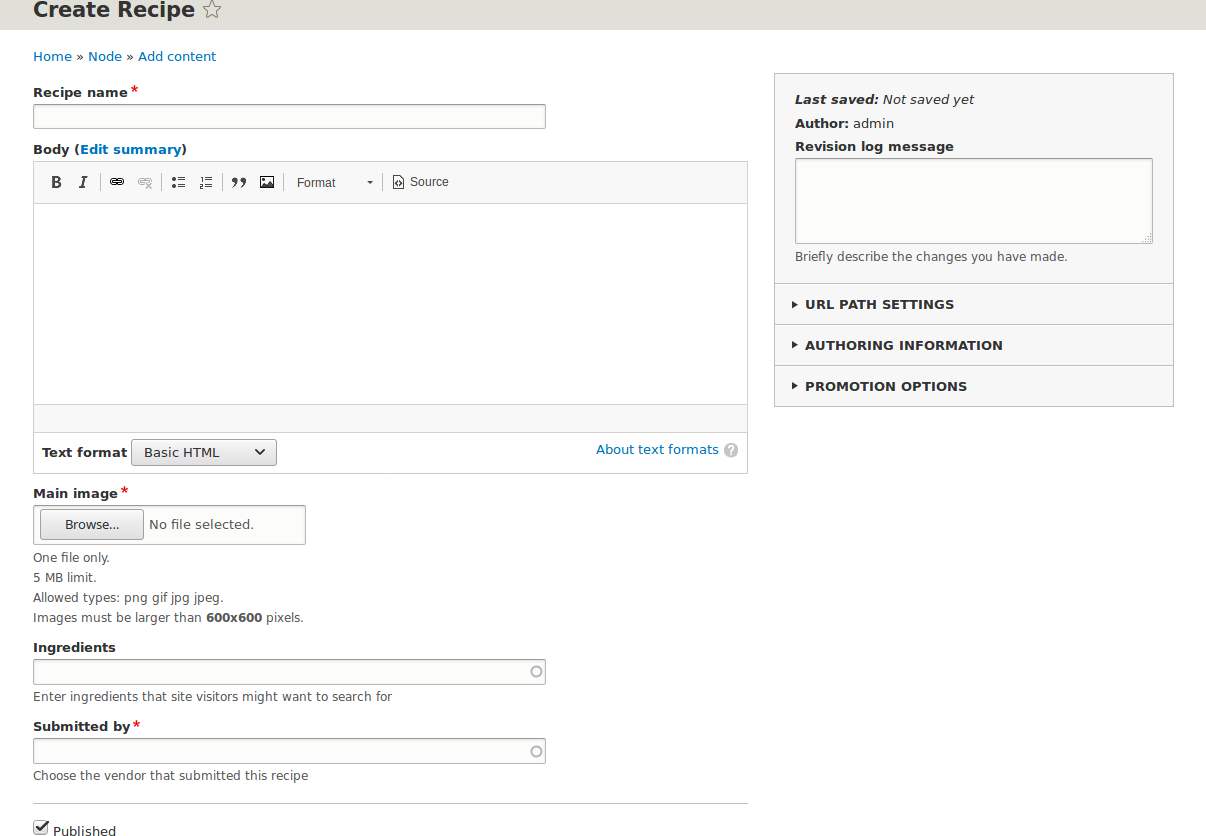
Task: Toggle italic formatting in the Body editor
Action: [83, 182]
